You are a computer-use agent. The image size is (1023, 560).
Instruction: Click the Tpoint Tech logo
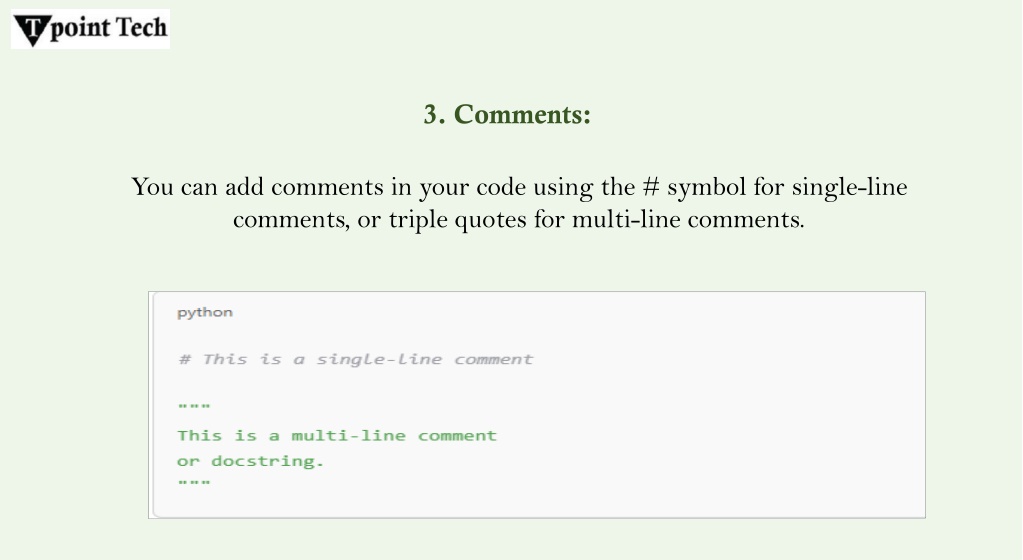[x=90, y=29]
